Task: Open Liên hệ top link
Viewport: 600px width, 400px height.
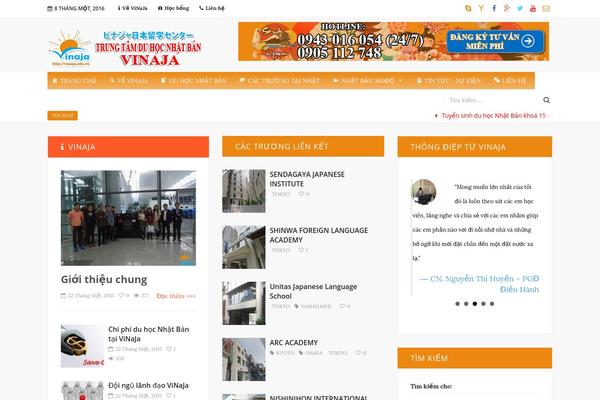Action: [x=212, y=8]
